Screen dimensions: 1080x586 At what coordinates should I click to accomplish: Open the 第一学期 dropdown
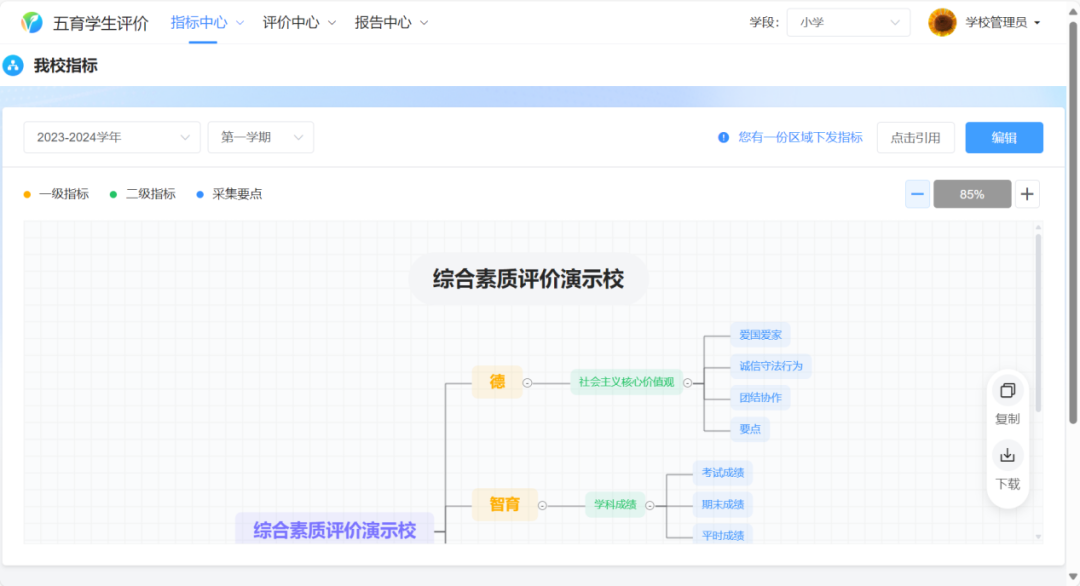(x=260, y=137)
